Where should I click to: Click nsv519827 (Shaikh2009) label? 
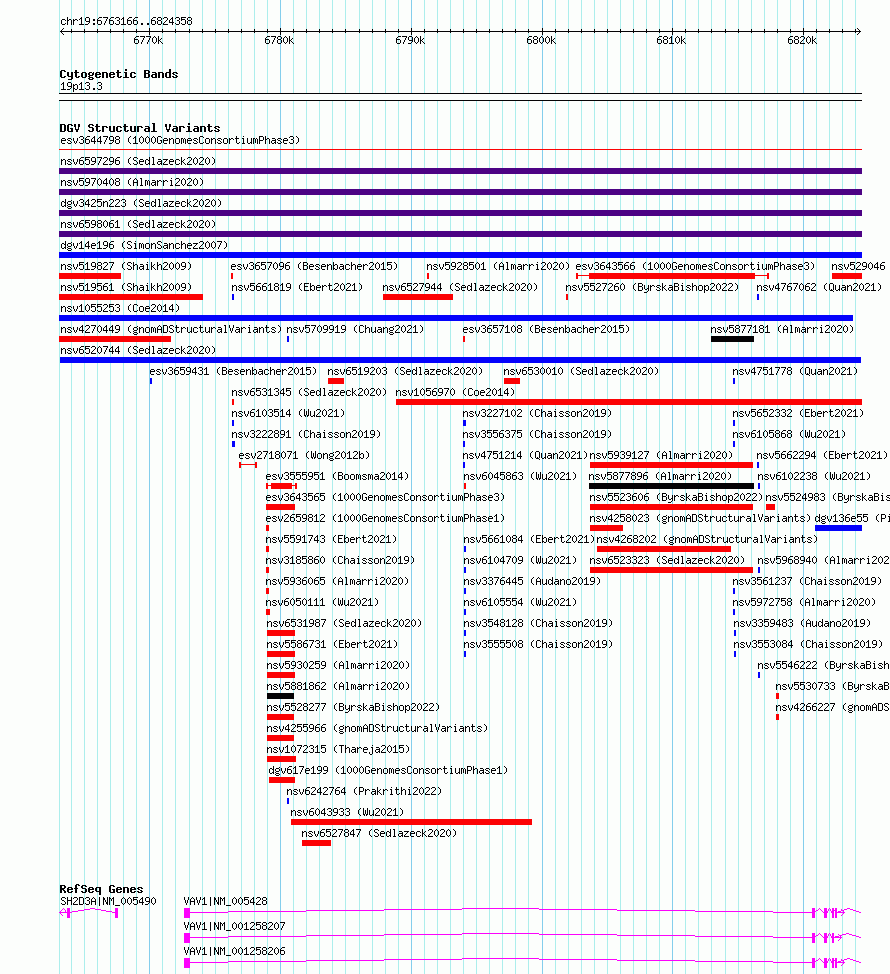click(125, 266)
